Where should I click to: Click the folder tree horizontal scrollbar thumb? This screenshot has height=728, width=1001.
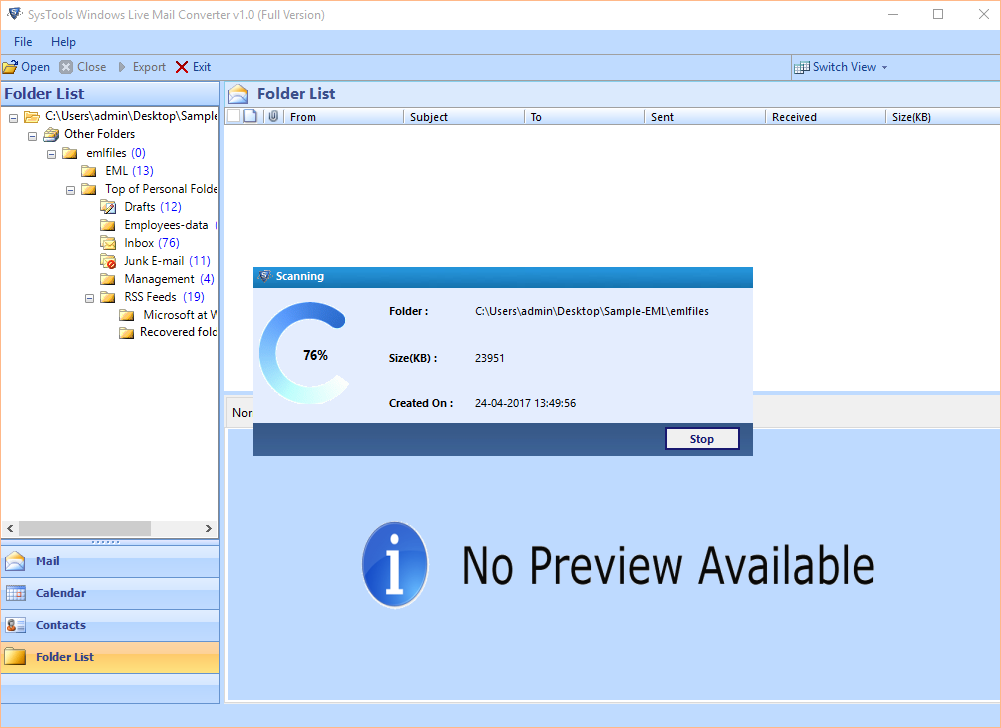85,528
